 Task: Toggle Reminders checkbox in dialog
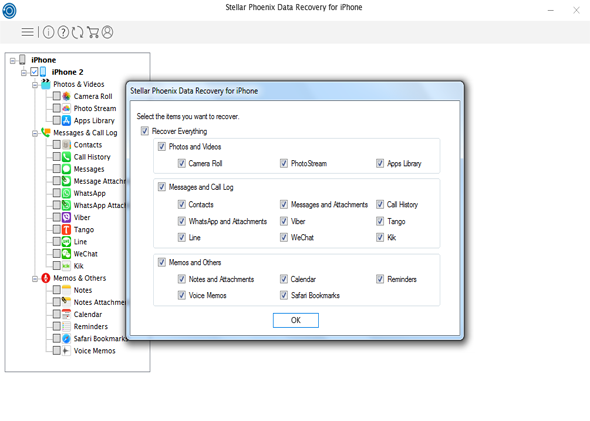(380, 279)
